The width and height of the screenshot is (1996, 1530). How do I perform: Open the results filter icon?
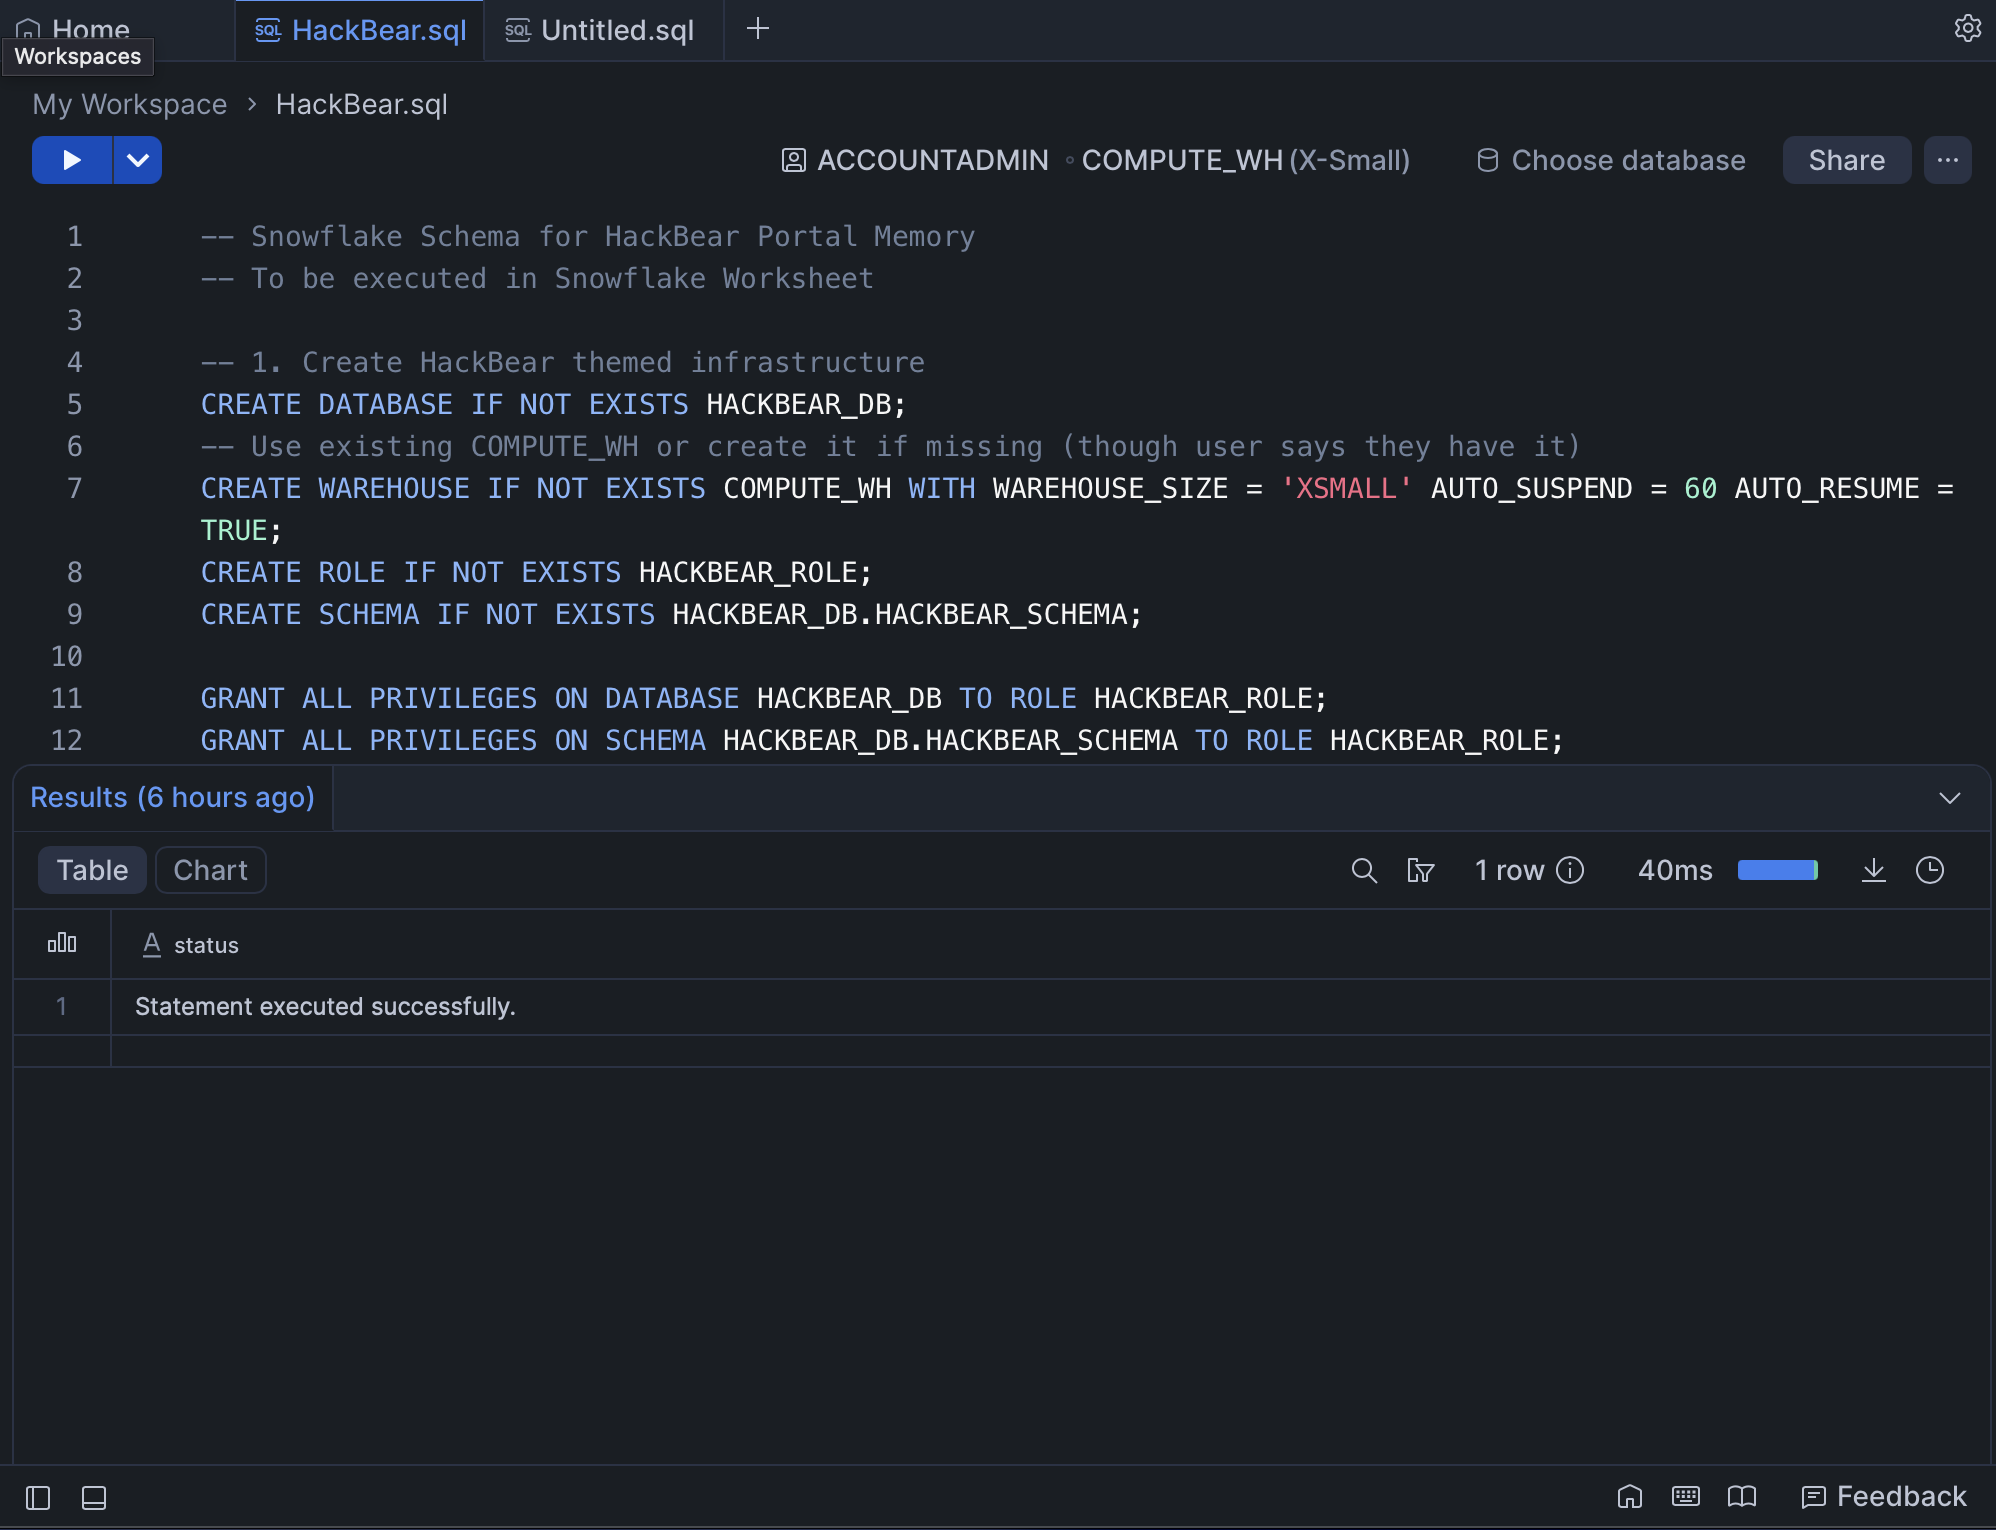1420,870
